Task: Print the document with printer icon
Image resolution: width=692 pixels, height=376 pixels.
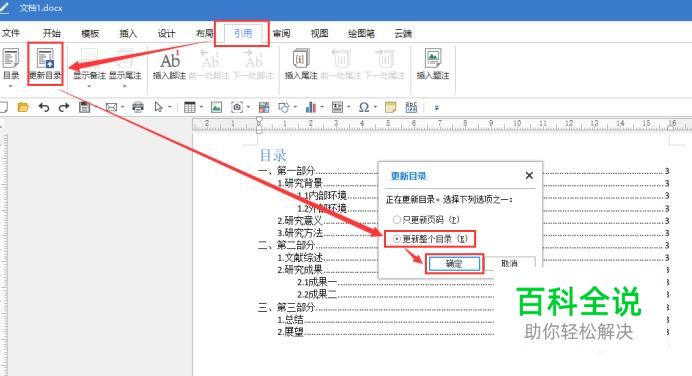Action: coord(138,107)
